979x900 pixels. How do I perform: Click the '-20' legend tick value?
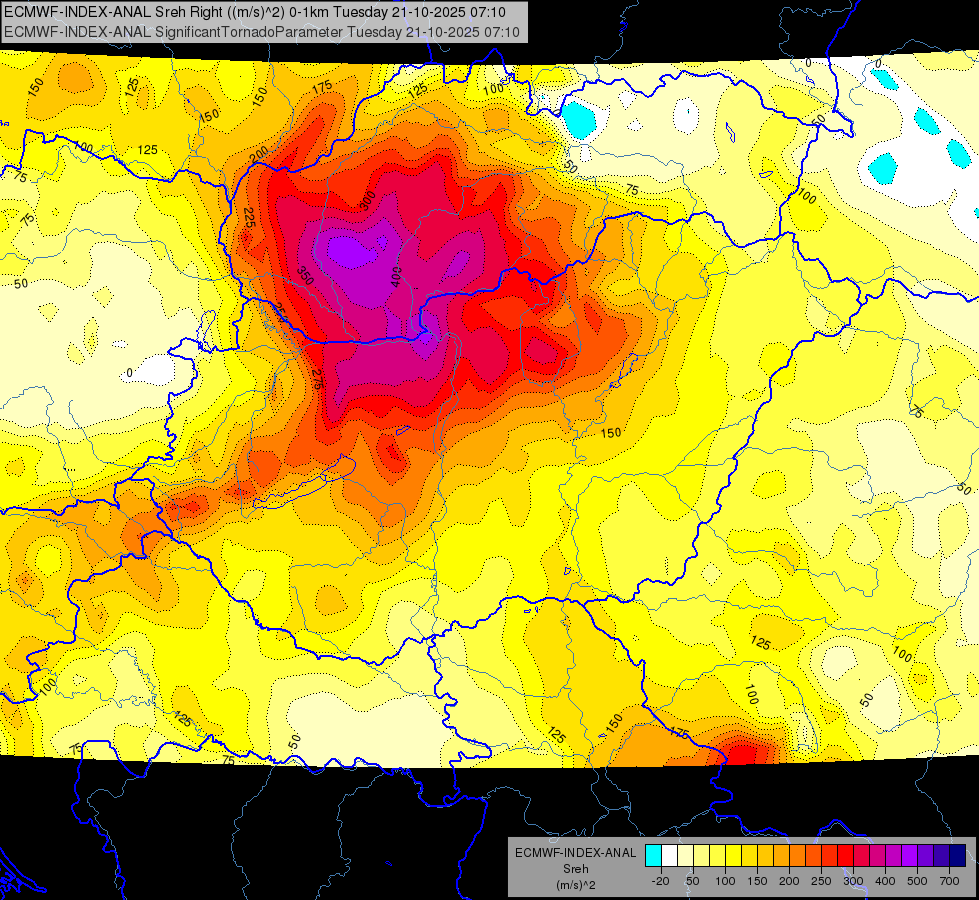pyautogui.click(x=661, y=881)
